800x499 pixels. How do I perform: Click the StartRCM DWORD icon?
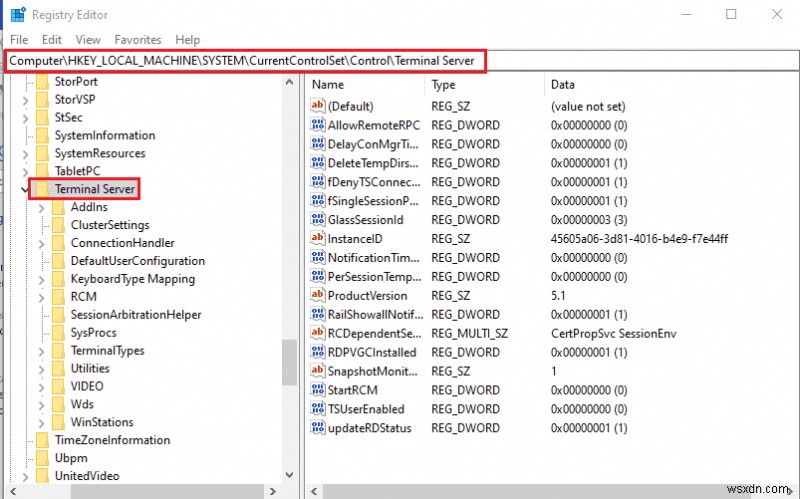click(317, 389)
